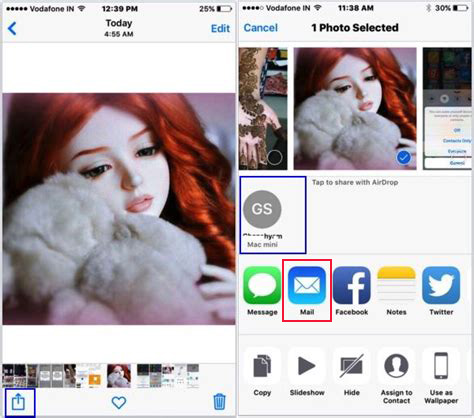Share the photo through Mail

[307, 291]
